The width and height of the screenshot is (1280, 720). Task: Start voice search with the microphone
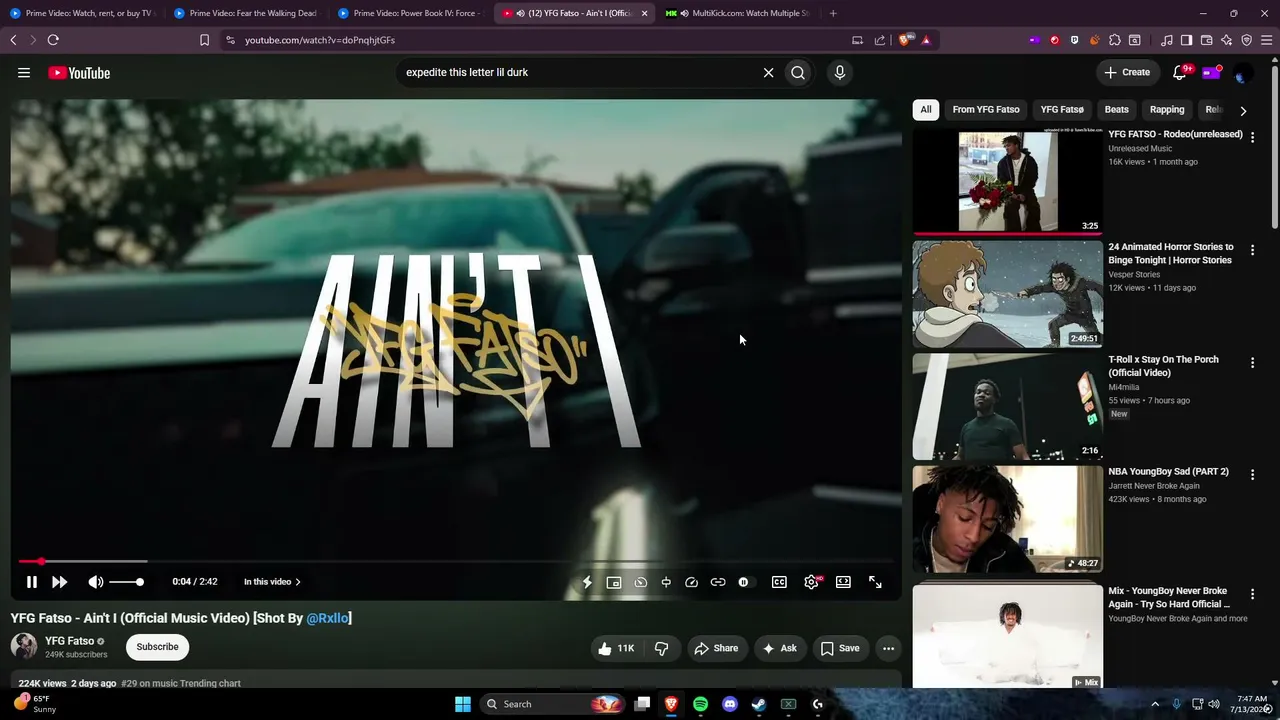[840, 72]
